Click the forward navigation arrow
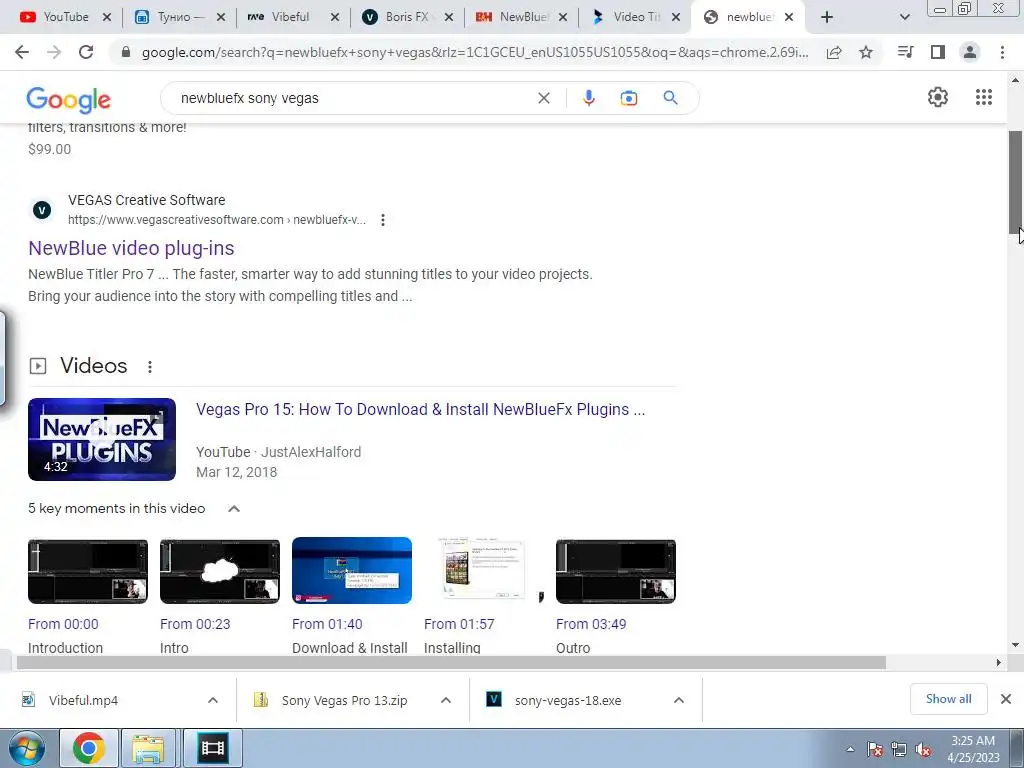The height and width of the screenshot is (768, 1024). (54, 52)
